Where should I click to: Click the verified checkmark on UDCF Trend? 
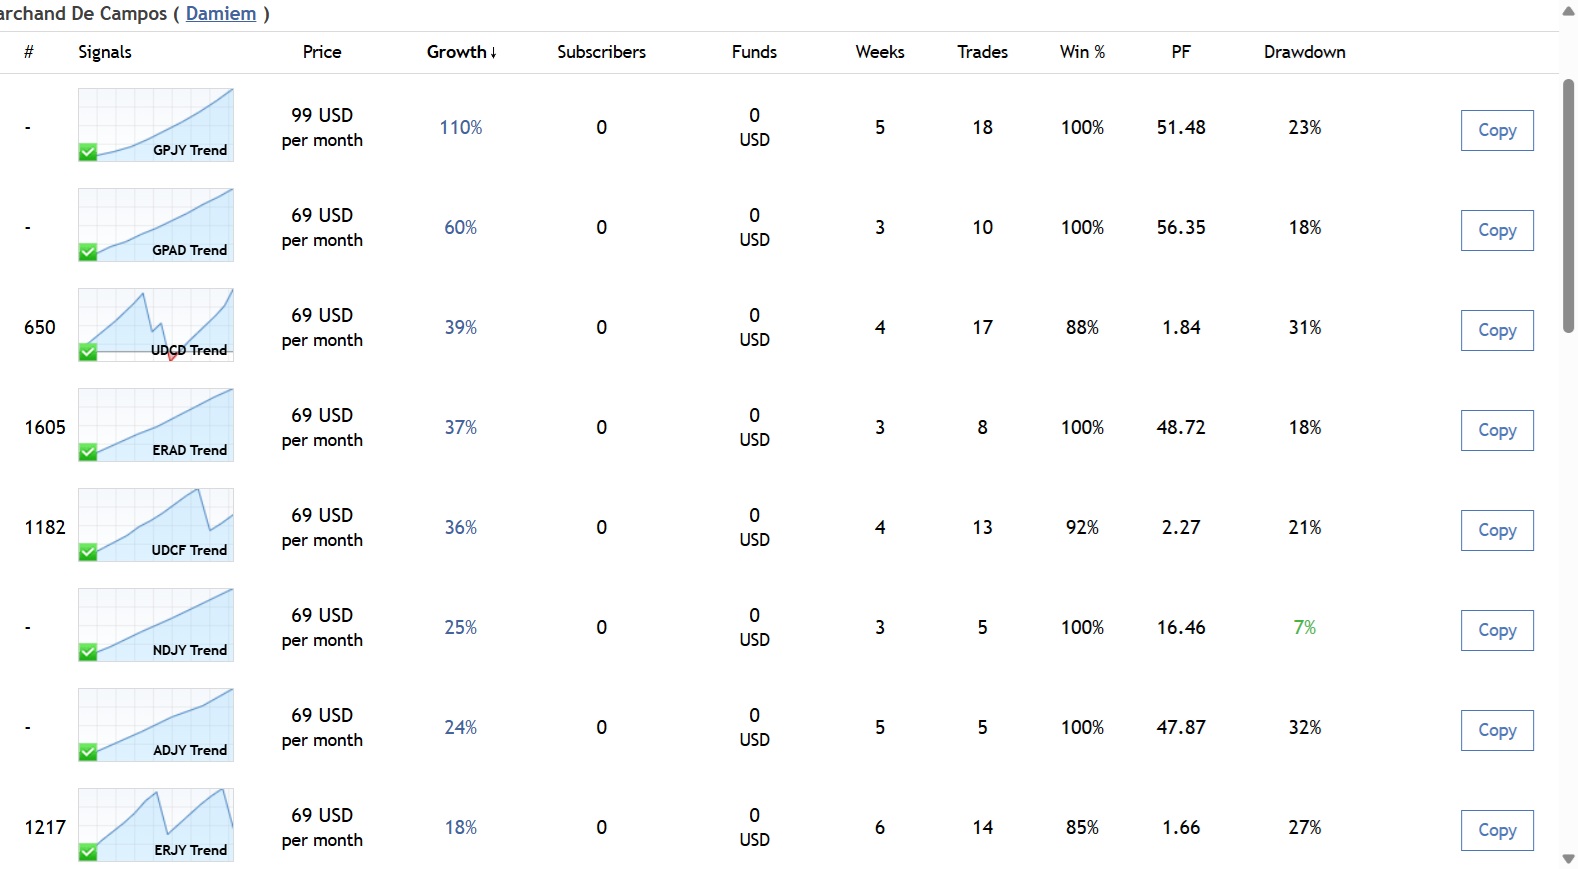(x=88, y=552)
